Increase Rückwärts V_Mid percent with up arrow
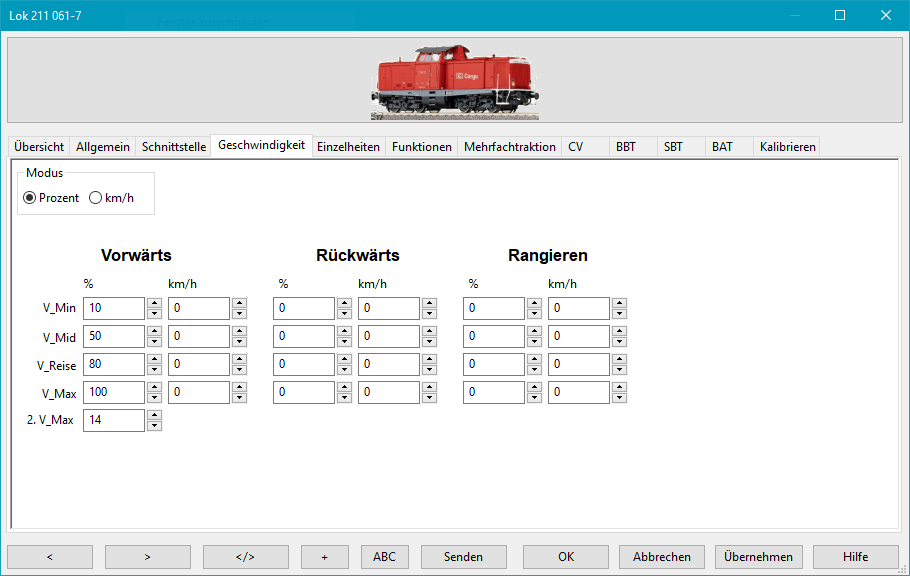Screen dimensions: 910x576 [344, 331]
